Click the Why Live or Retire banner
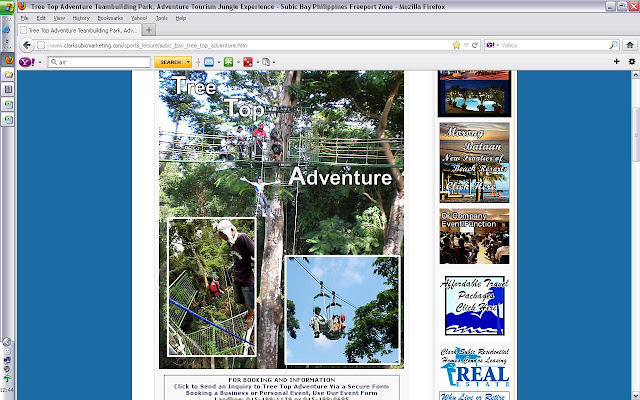This screenshot has height=400, width=640. tap(474, 396)
